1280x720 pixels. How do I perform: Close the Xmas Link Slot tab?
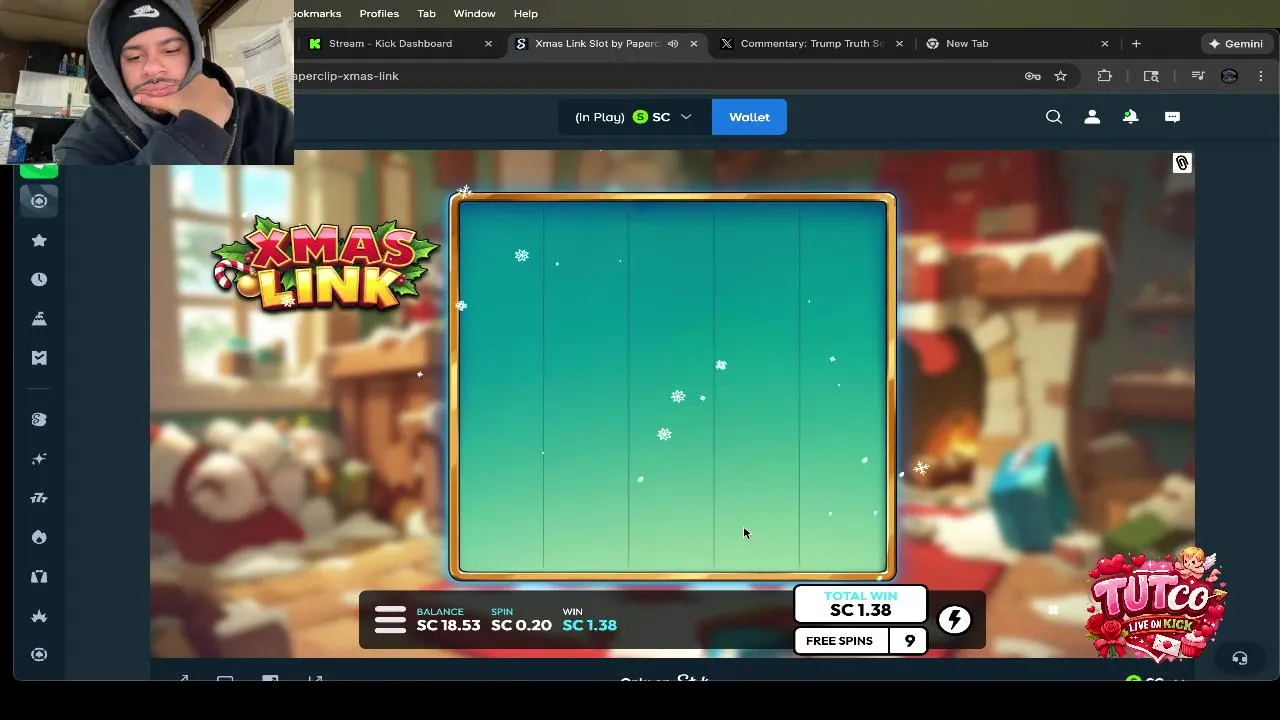pyautogui.click(x=694, y=44)
